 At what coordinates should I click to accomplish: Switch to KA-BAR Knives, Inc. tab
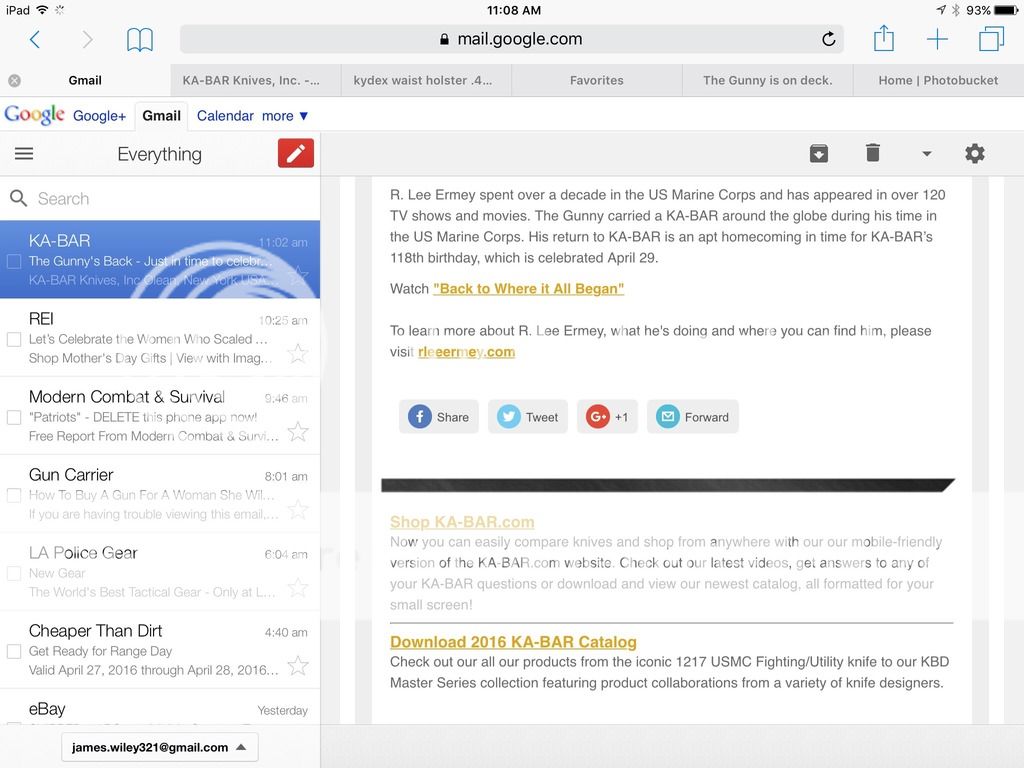[251, 80]
